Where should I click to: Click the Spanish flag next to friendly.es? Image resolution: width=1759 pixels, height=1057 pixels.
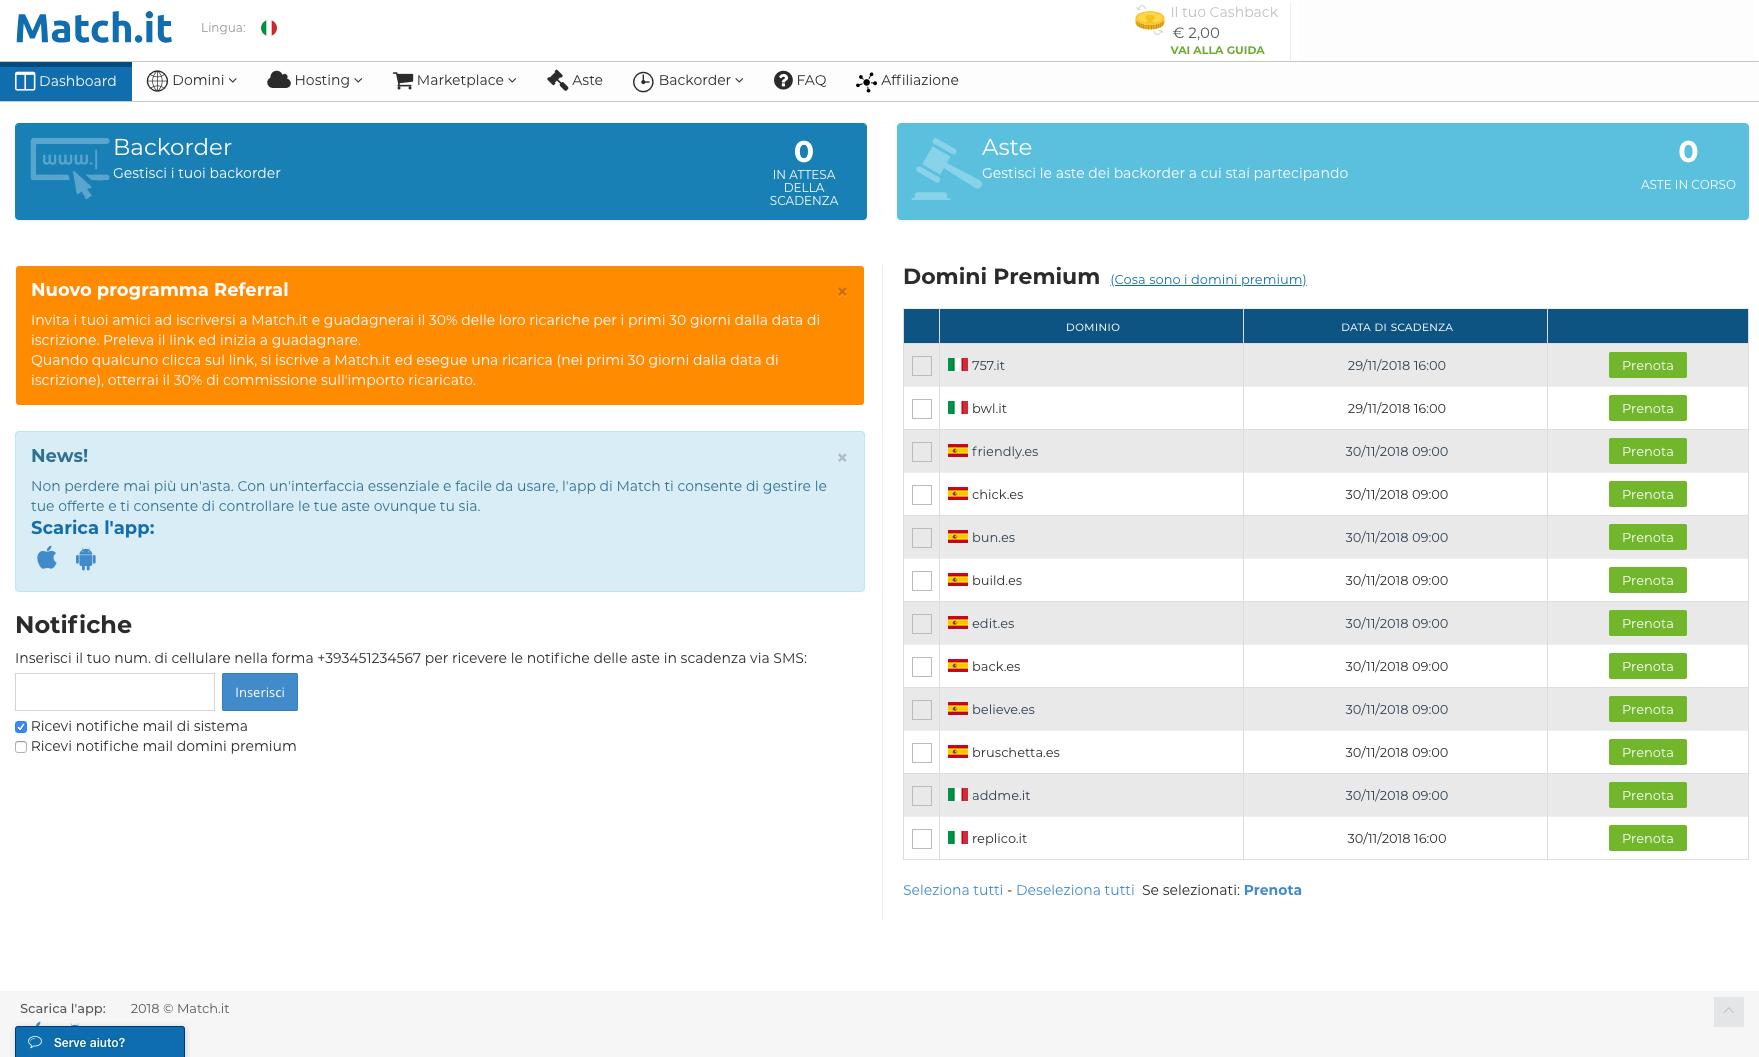[958, 451]
